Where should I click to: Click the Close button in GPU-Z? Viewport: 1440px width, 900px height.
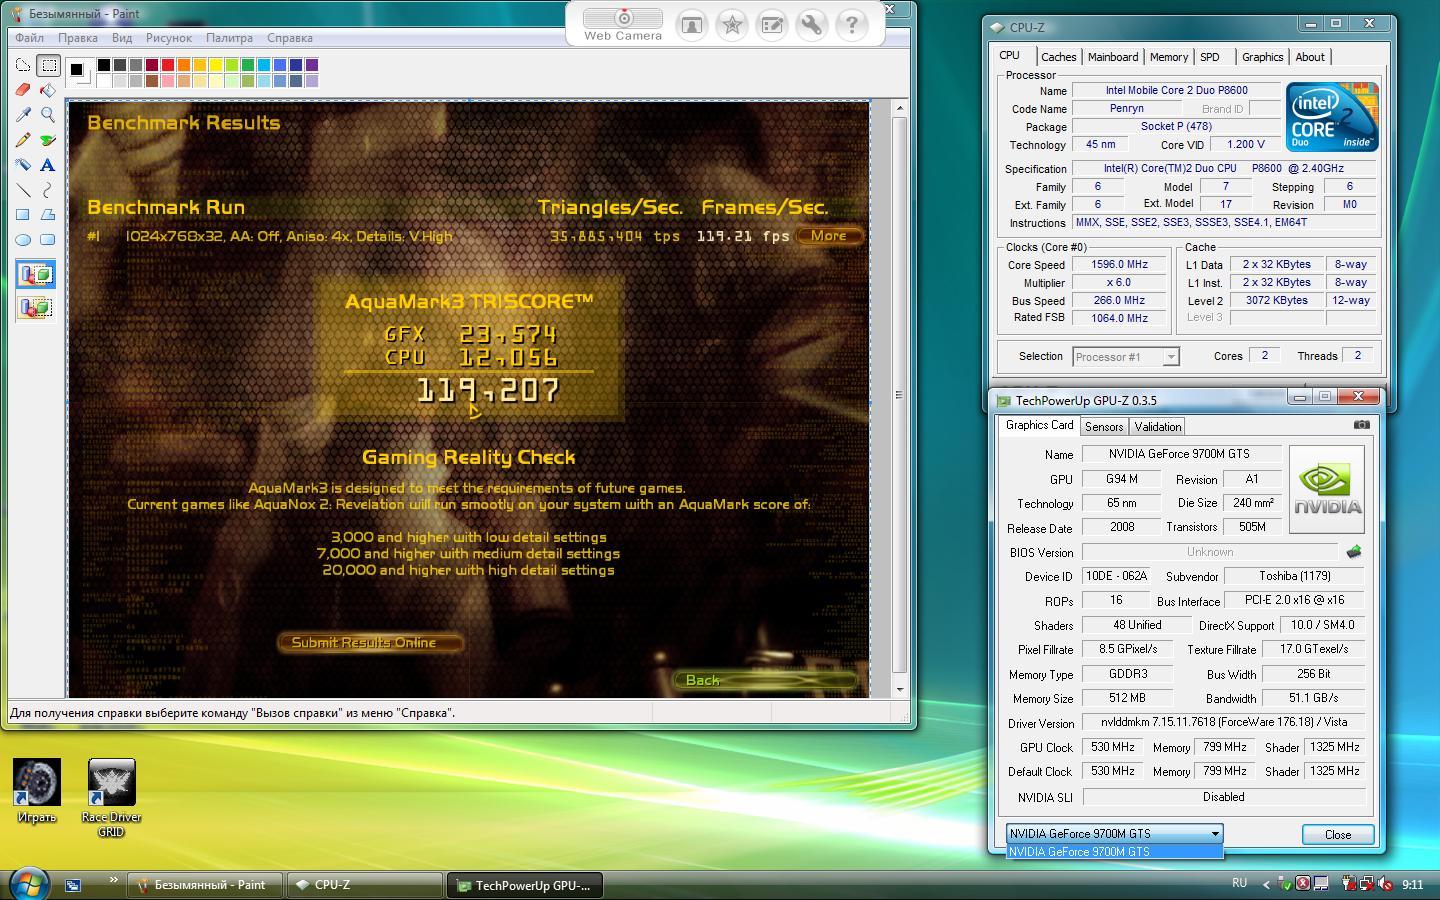1338,835
